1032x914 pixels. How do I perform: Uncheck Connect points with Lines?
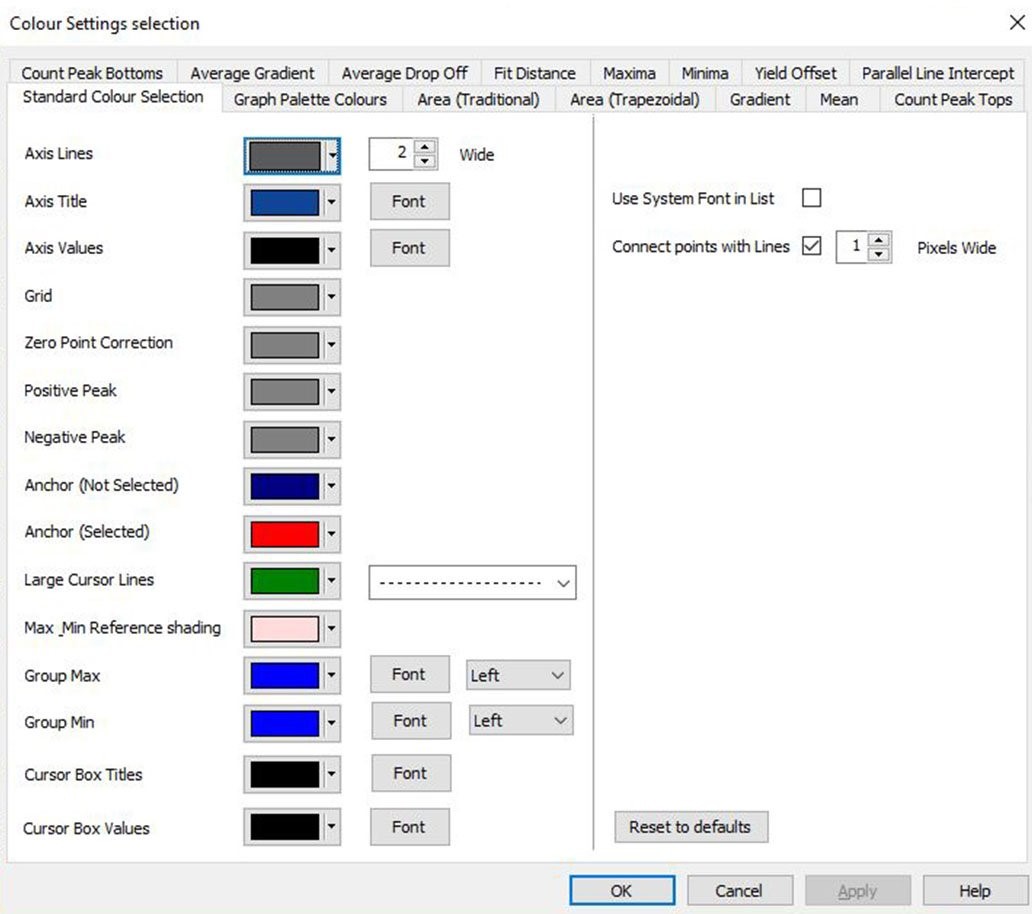(x=812, y=246)
